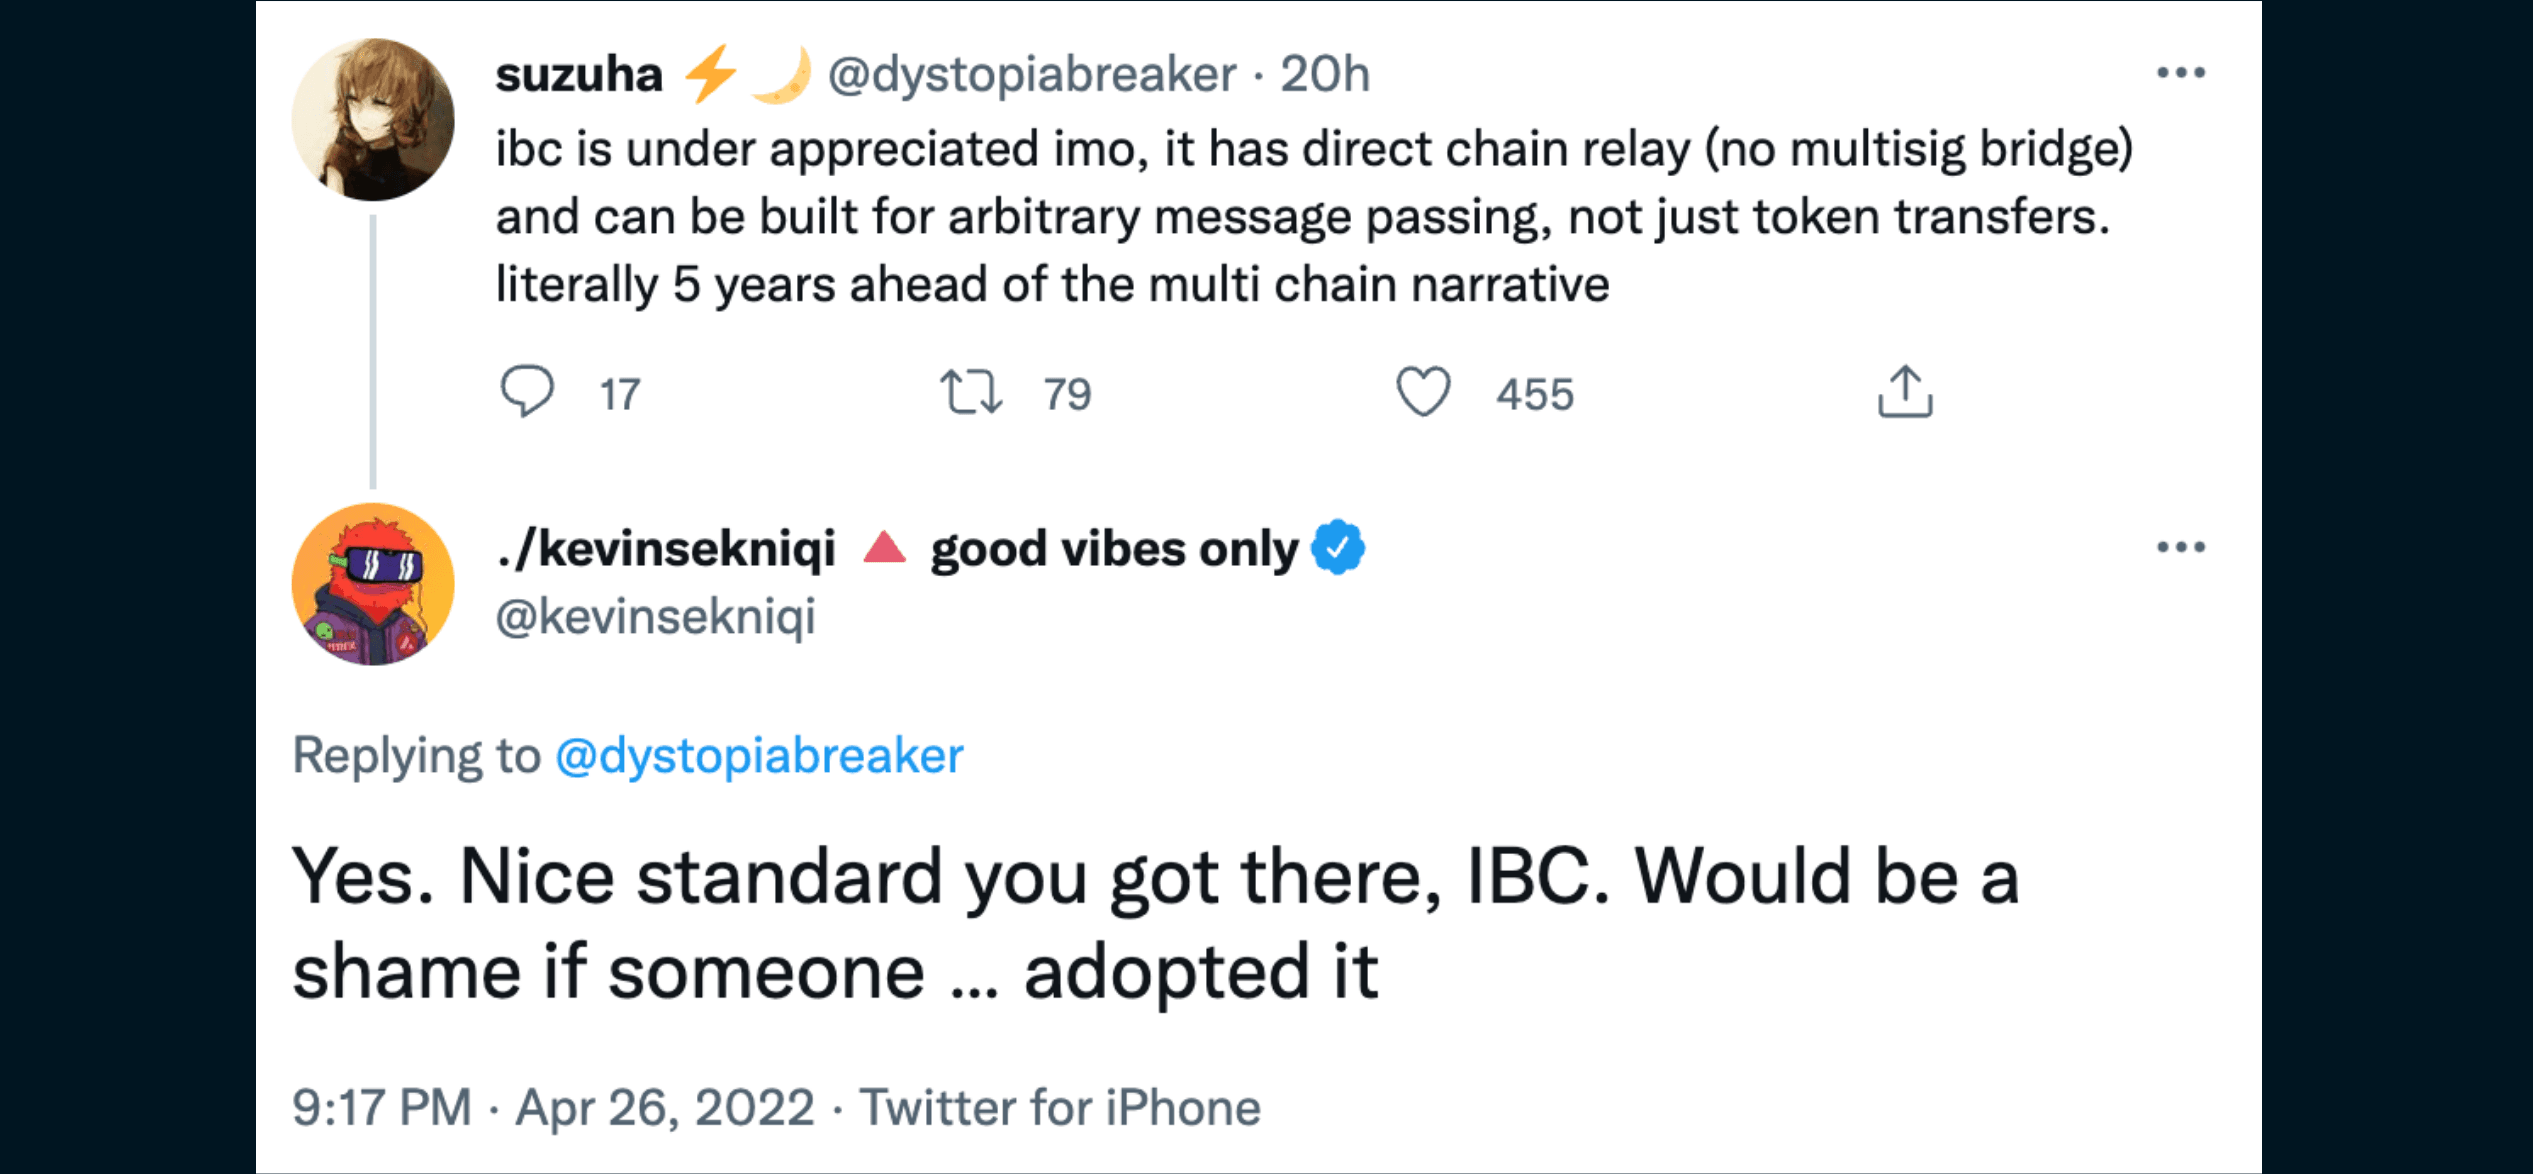Follow the blue @dystopiabreaker link in Replying to

pos(759,755)
